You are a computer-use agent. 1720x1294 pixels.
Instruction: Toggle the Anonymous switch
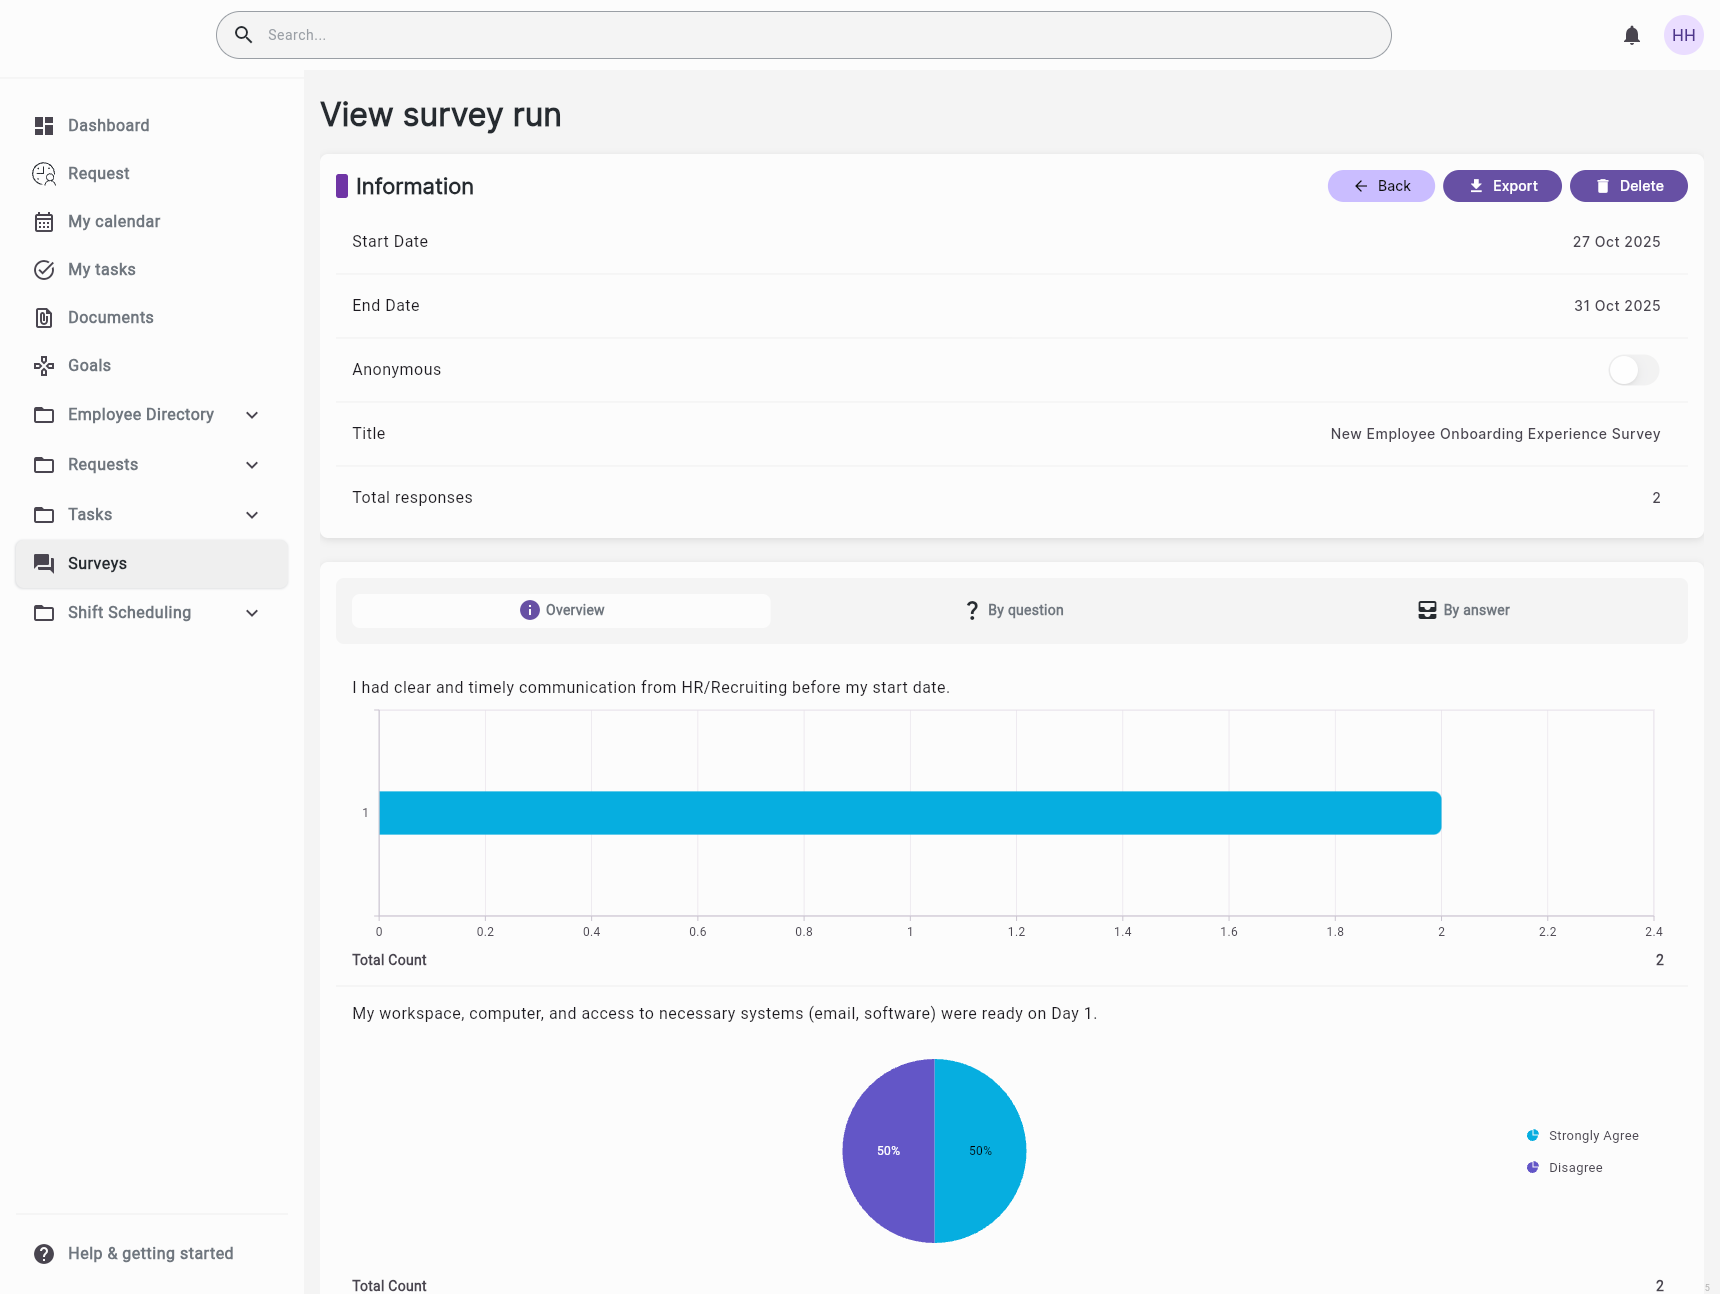(x=1633, y=370)
